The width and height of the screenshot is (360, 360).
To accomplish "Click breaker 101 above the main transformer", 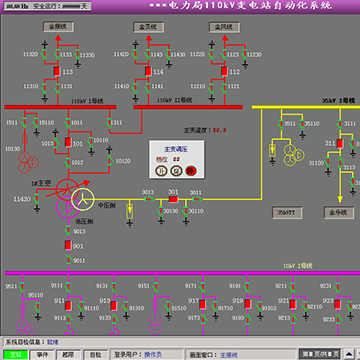I will (68, 143).
